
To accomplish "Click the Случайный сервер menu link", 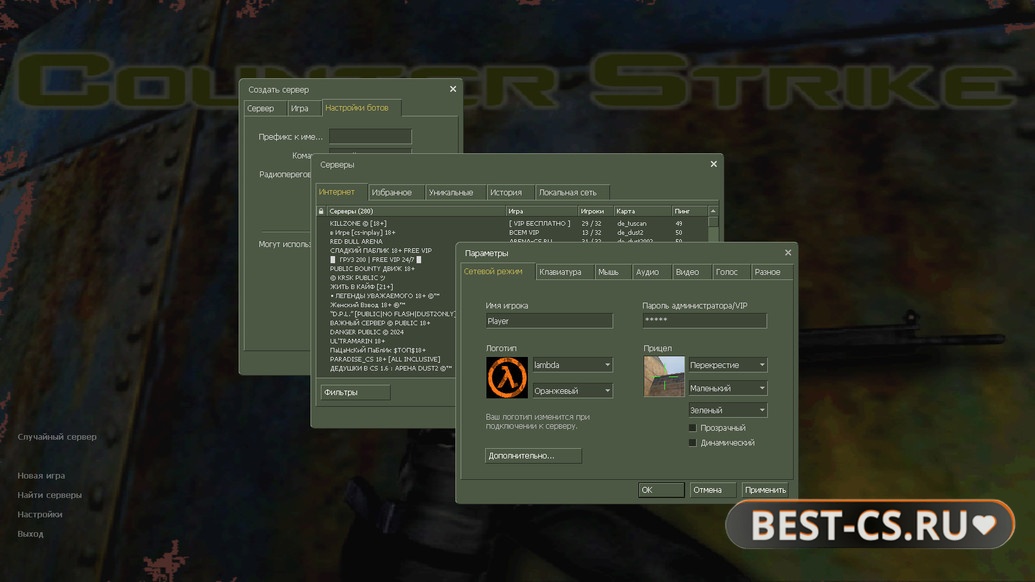I will [x=57, y=437].
